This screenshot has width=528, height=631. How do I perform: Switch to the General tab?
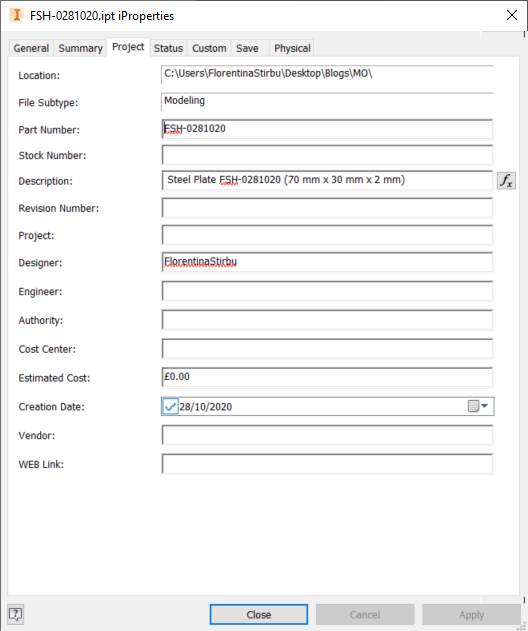tap(31, 48)
